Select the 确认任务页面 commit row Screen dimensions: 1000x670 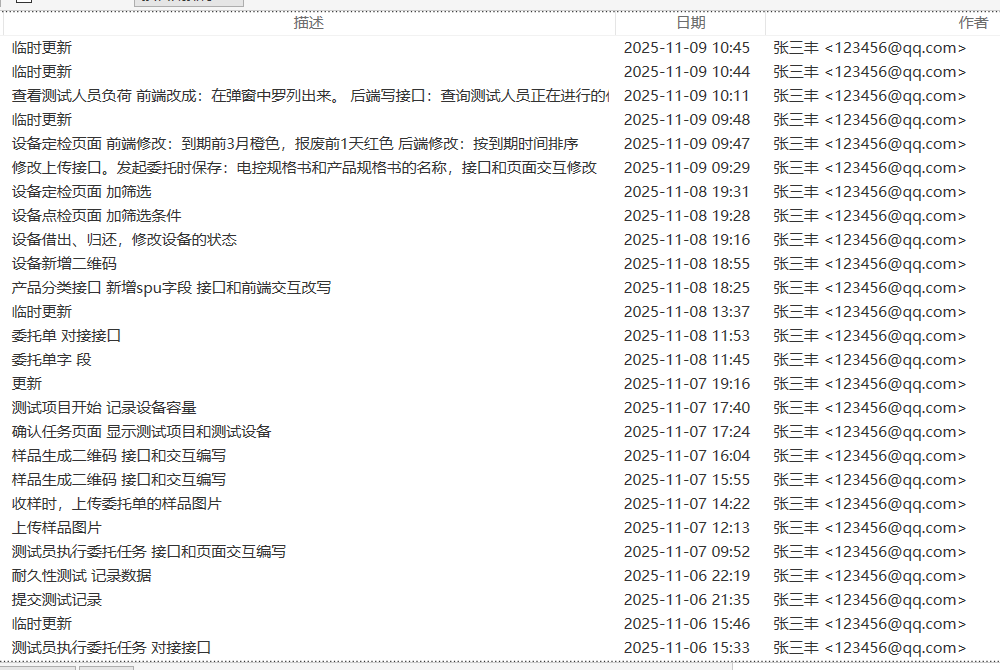click(141, 432)
